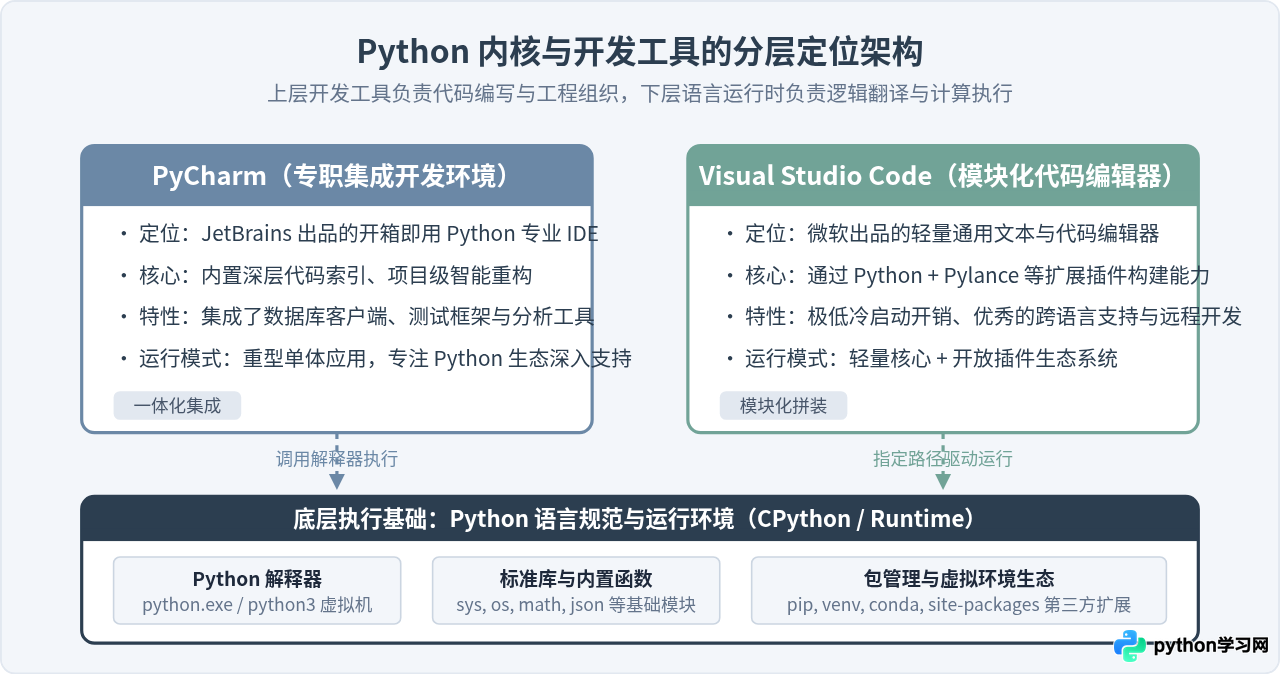Click the "底层执行基础" header bar
Viewport: 1280px width, 674px height.
pyautogui.click(x=640, y=519)
